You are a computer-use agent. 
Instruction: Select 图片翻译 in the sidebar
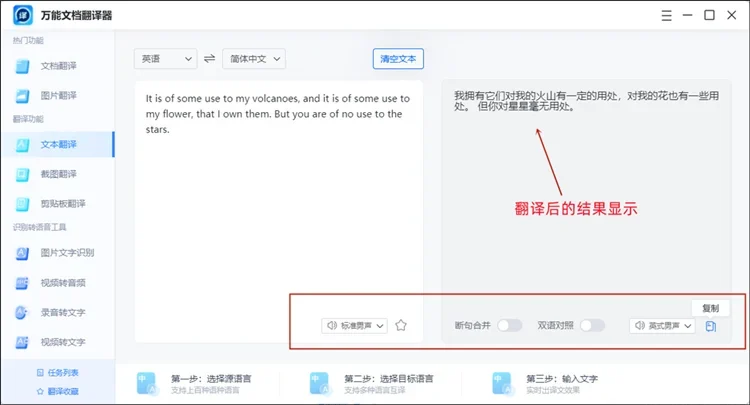57,96
